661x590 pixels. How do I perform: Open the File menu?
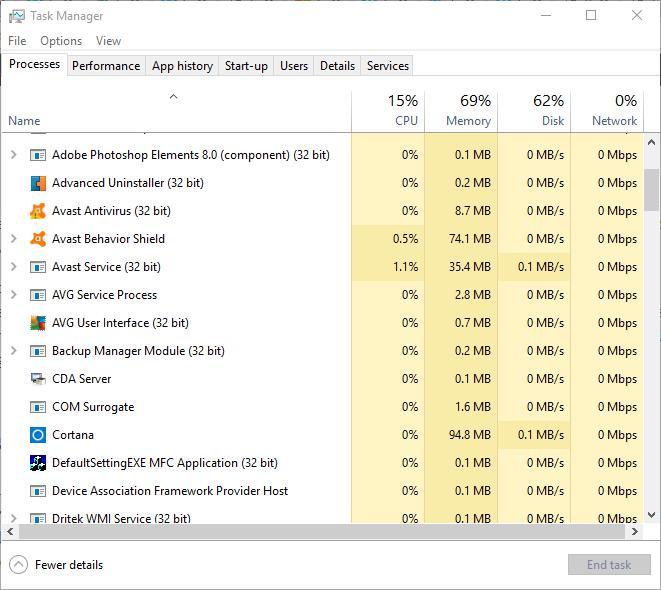pyautogui.click(x=17, y=41)
